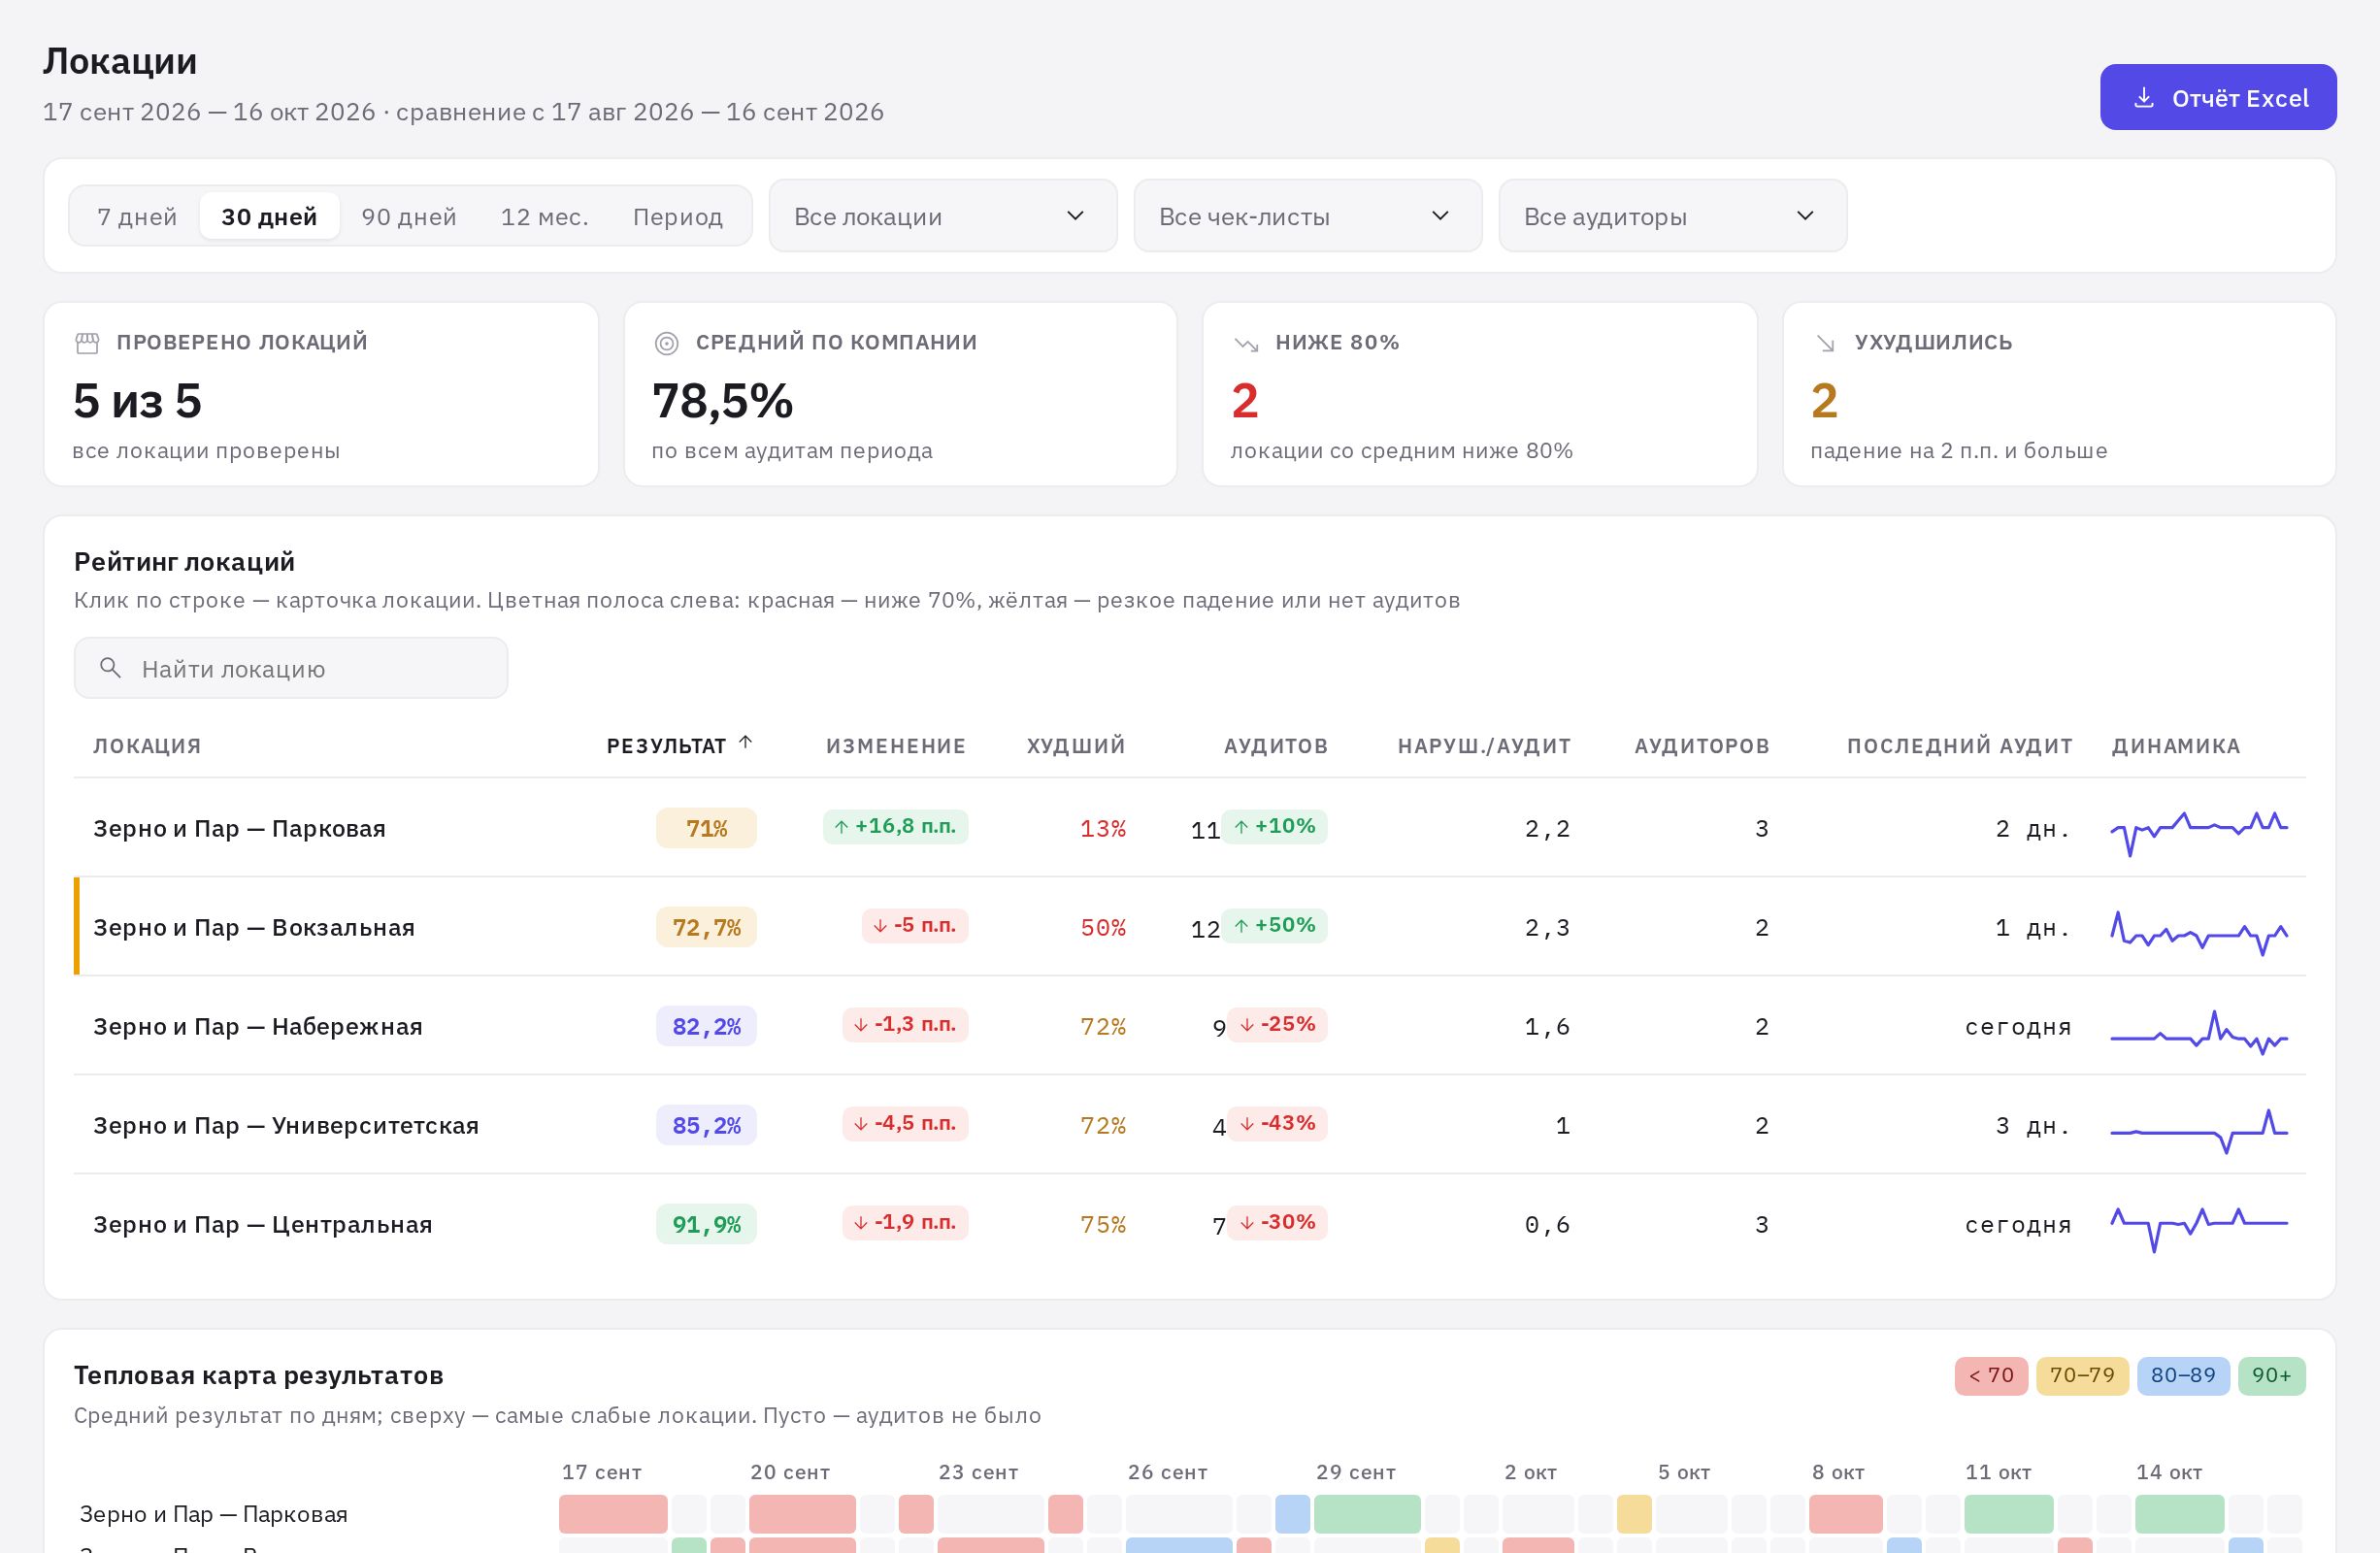The height and width of the screenshot is (1553, 2380).
Task: Click the Университетская sparkline chart in Динамика column
Action: pyautogui.click(x=2199, y=1130)
